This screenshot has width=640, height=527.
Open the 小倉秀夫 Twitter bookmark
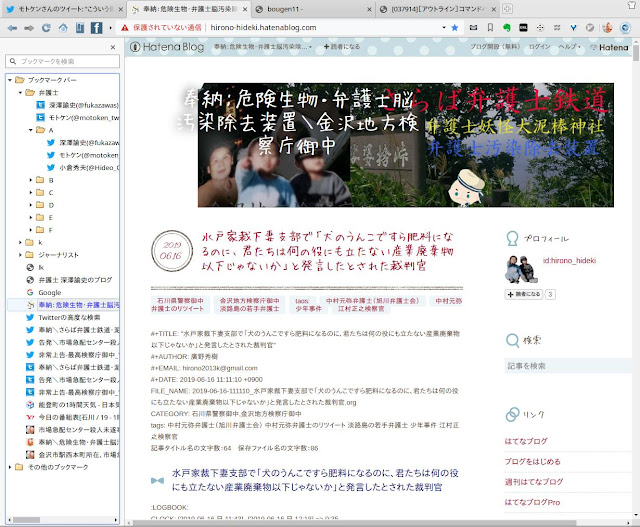click(83, 168)
